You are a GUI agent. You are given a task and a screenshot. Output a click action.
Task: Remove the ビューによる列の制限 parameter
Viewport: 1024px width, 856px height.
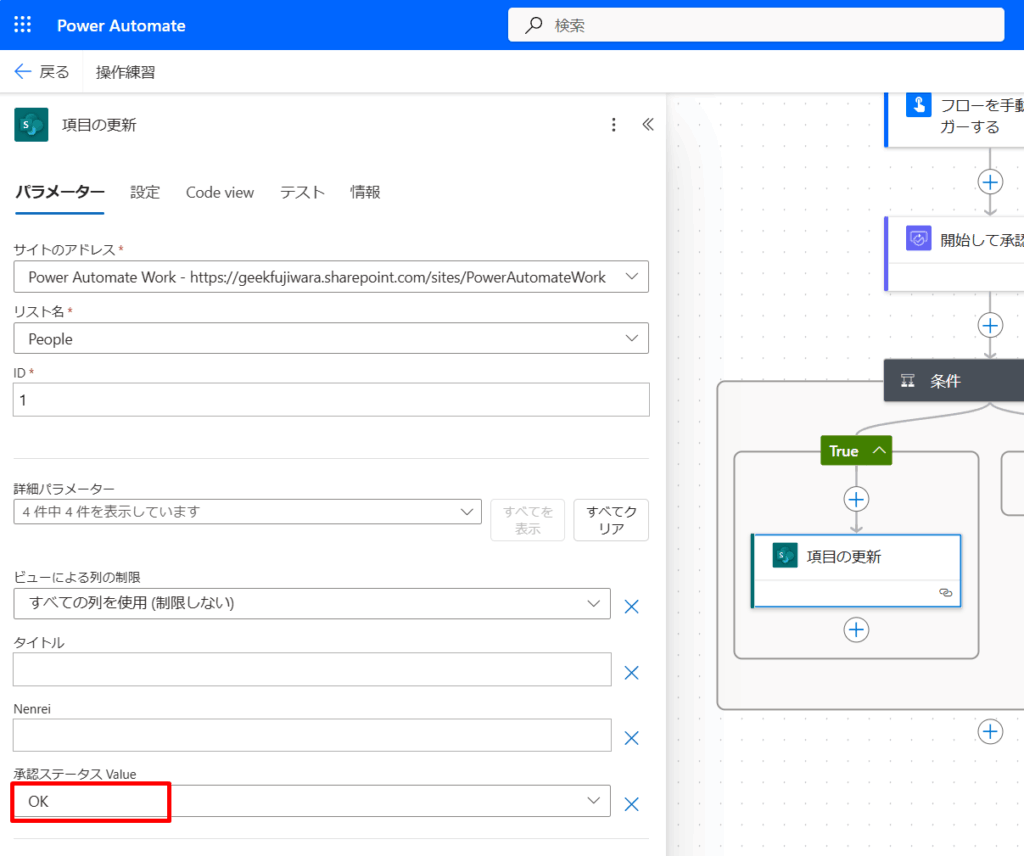(x=632, y=607)
